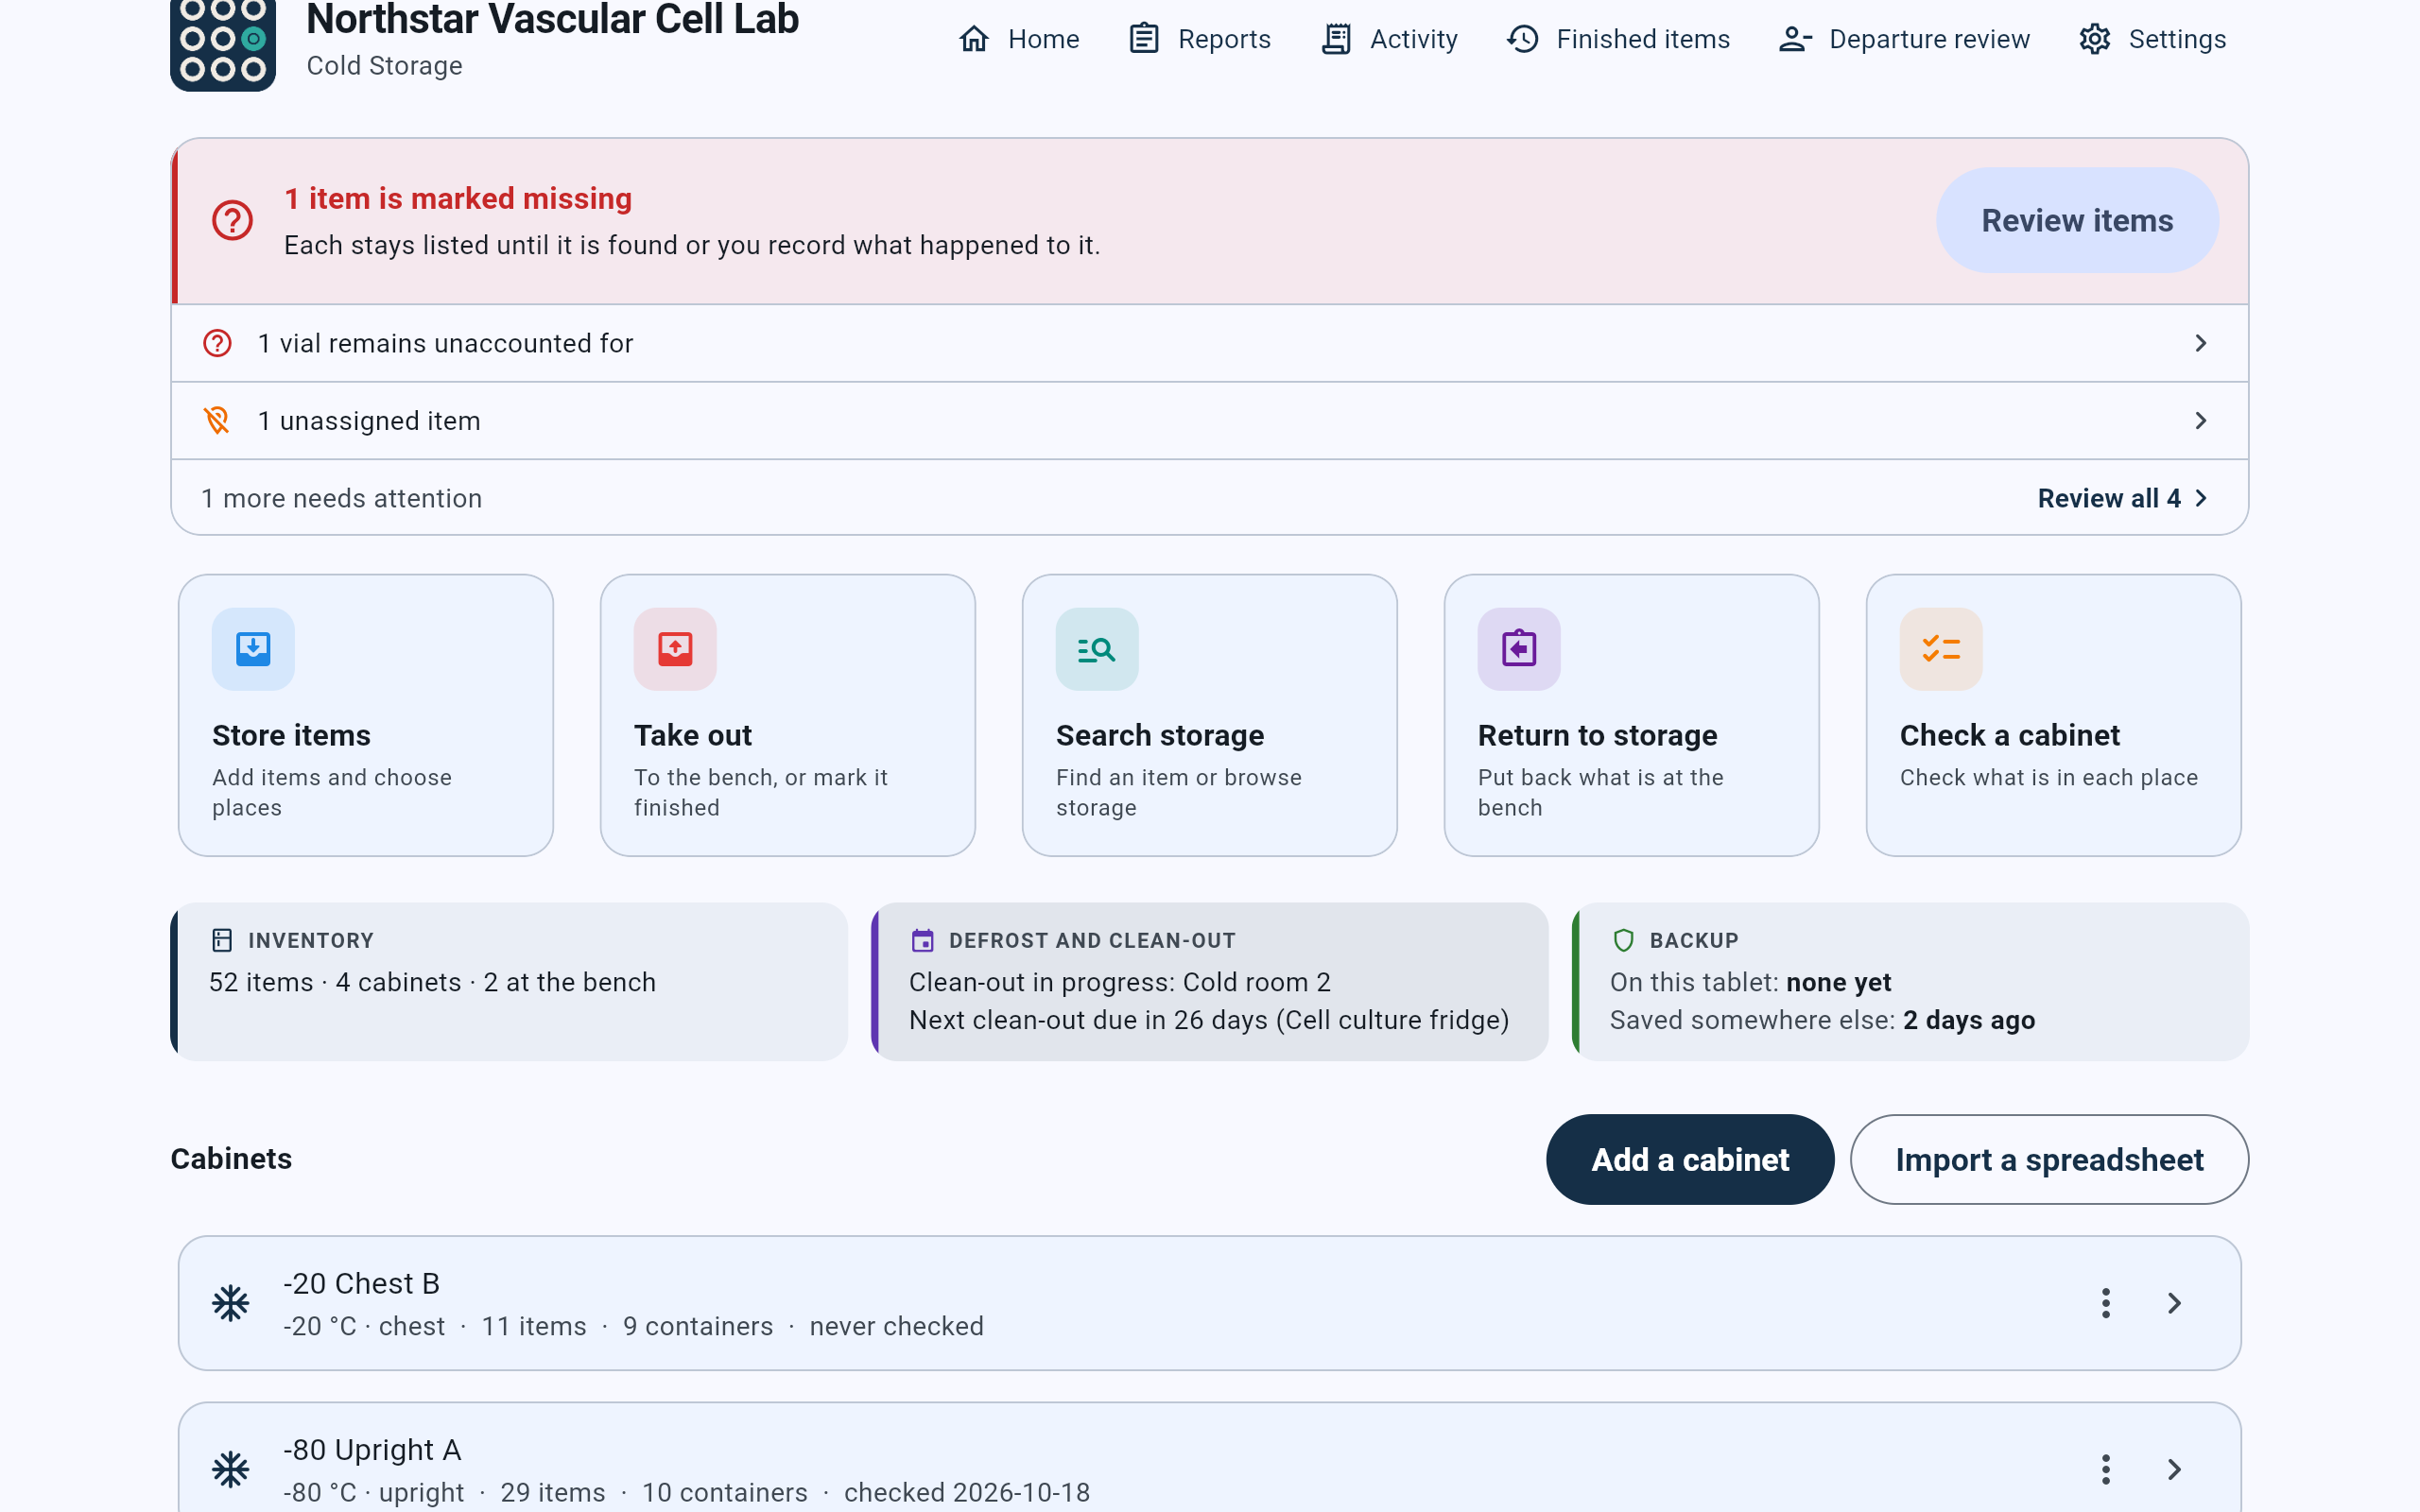Image resolution: width=2420 pixels, height=1512 pixels.
Task: Open the Take out card title
Action: point(693,735)
